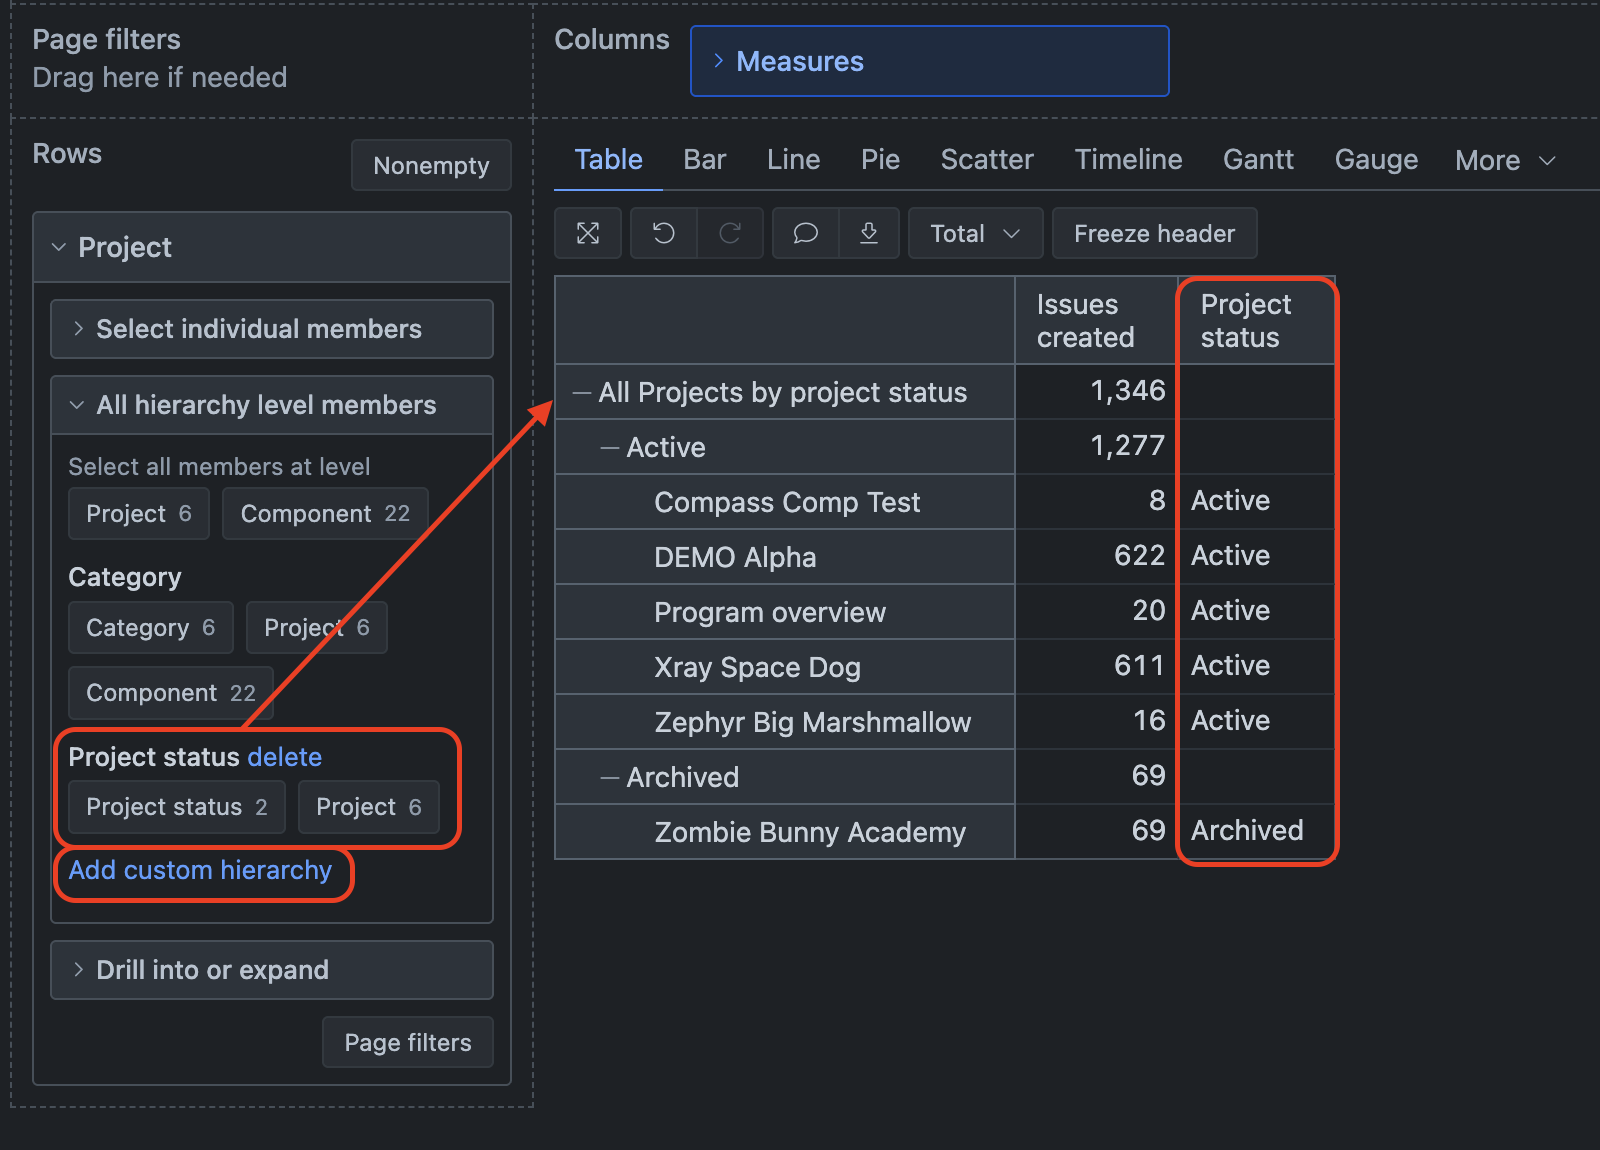This screenshot has height=1150, width=1600.
Task: Expand Select individual members section
Action: 79,329
